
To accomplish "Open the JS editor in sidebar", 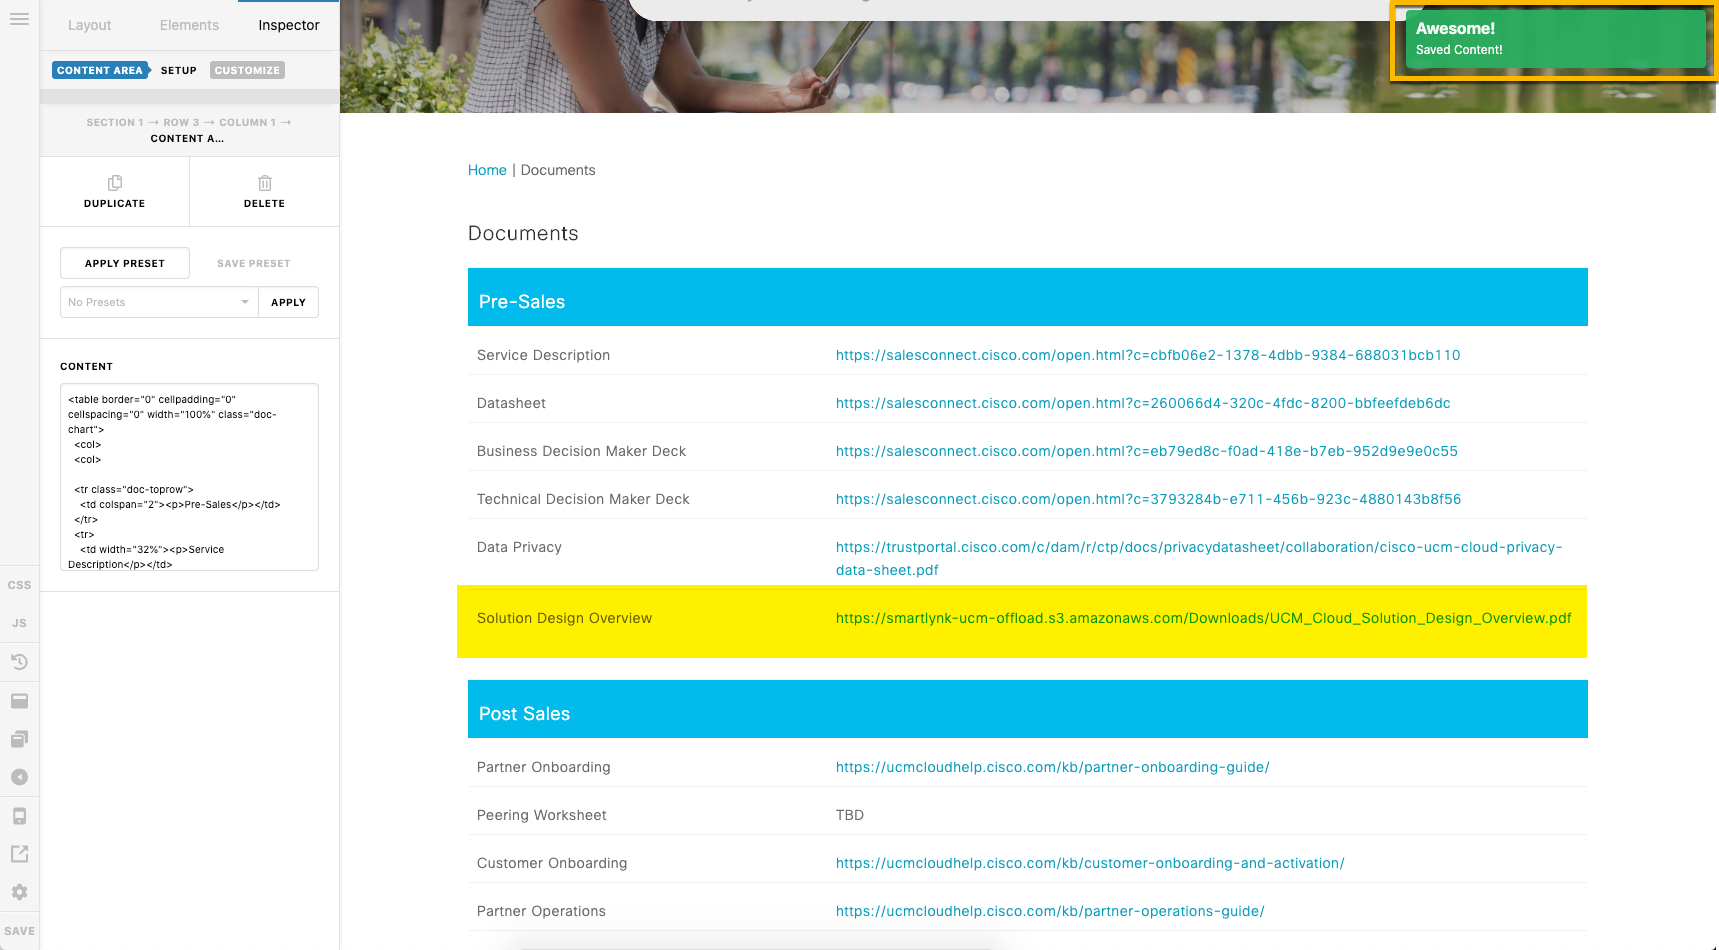I will pos(19,623).
